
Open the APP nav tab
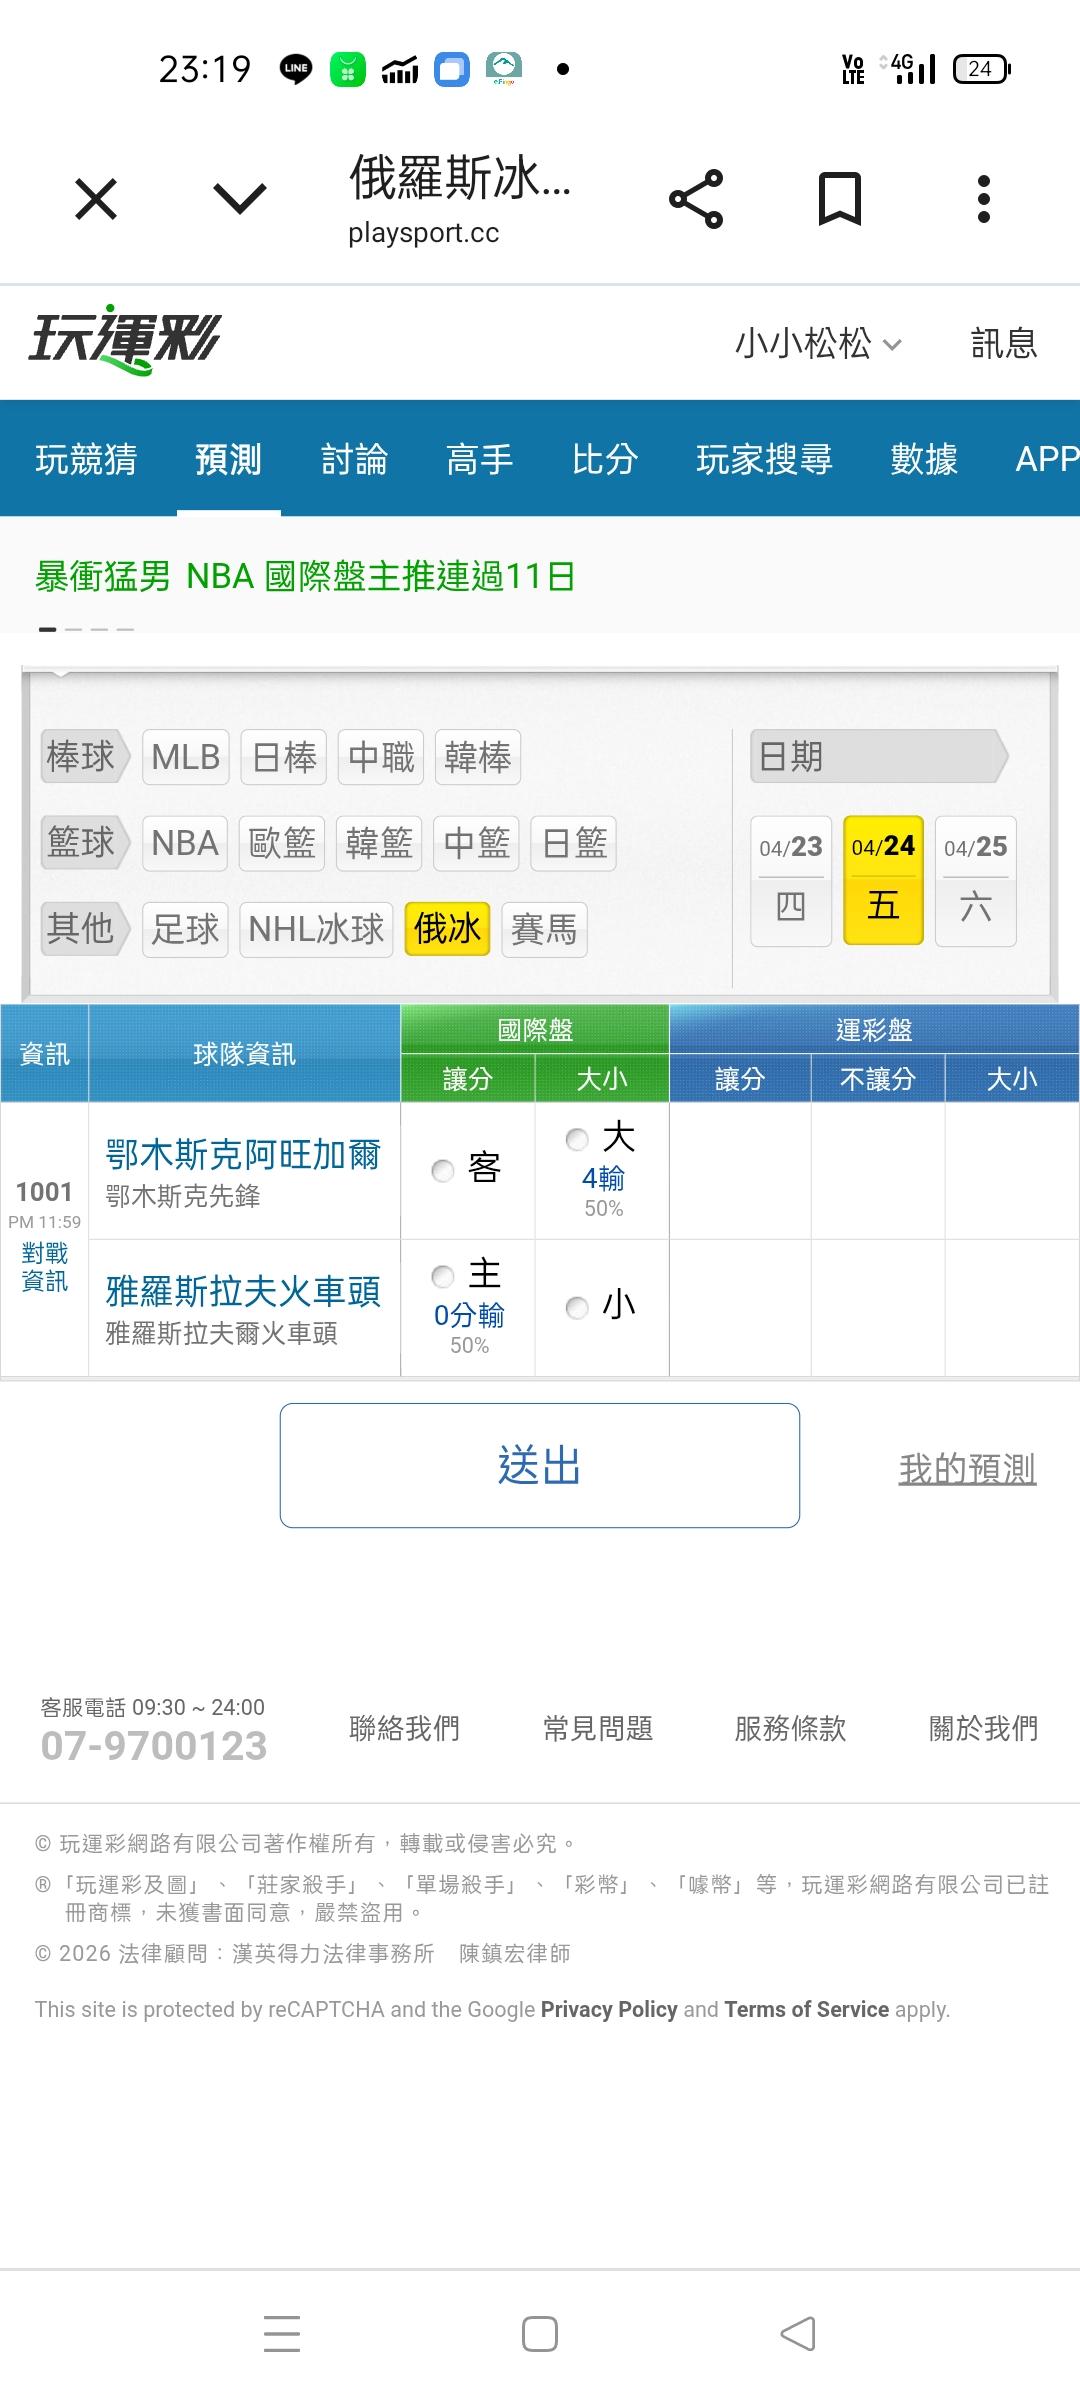point(1046,459)
